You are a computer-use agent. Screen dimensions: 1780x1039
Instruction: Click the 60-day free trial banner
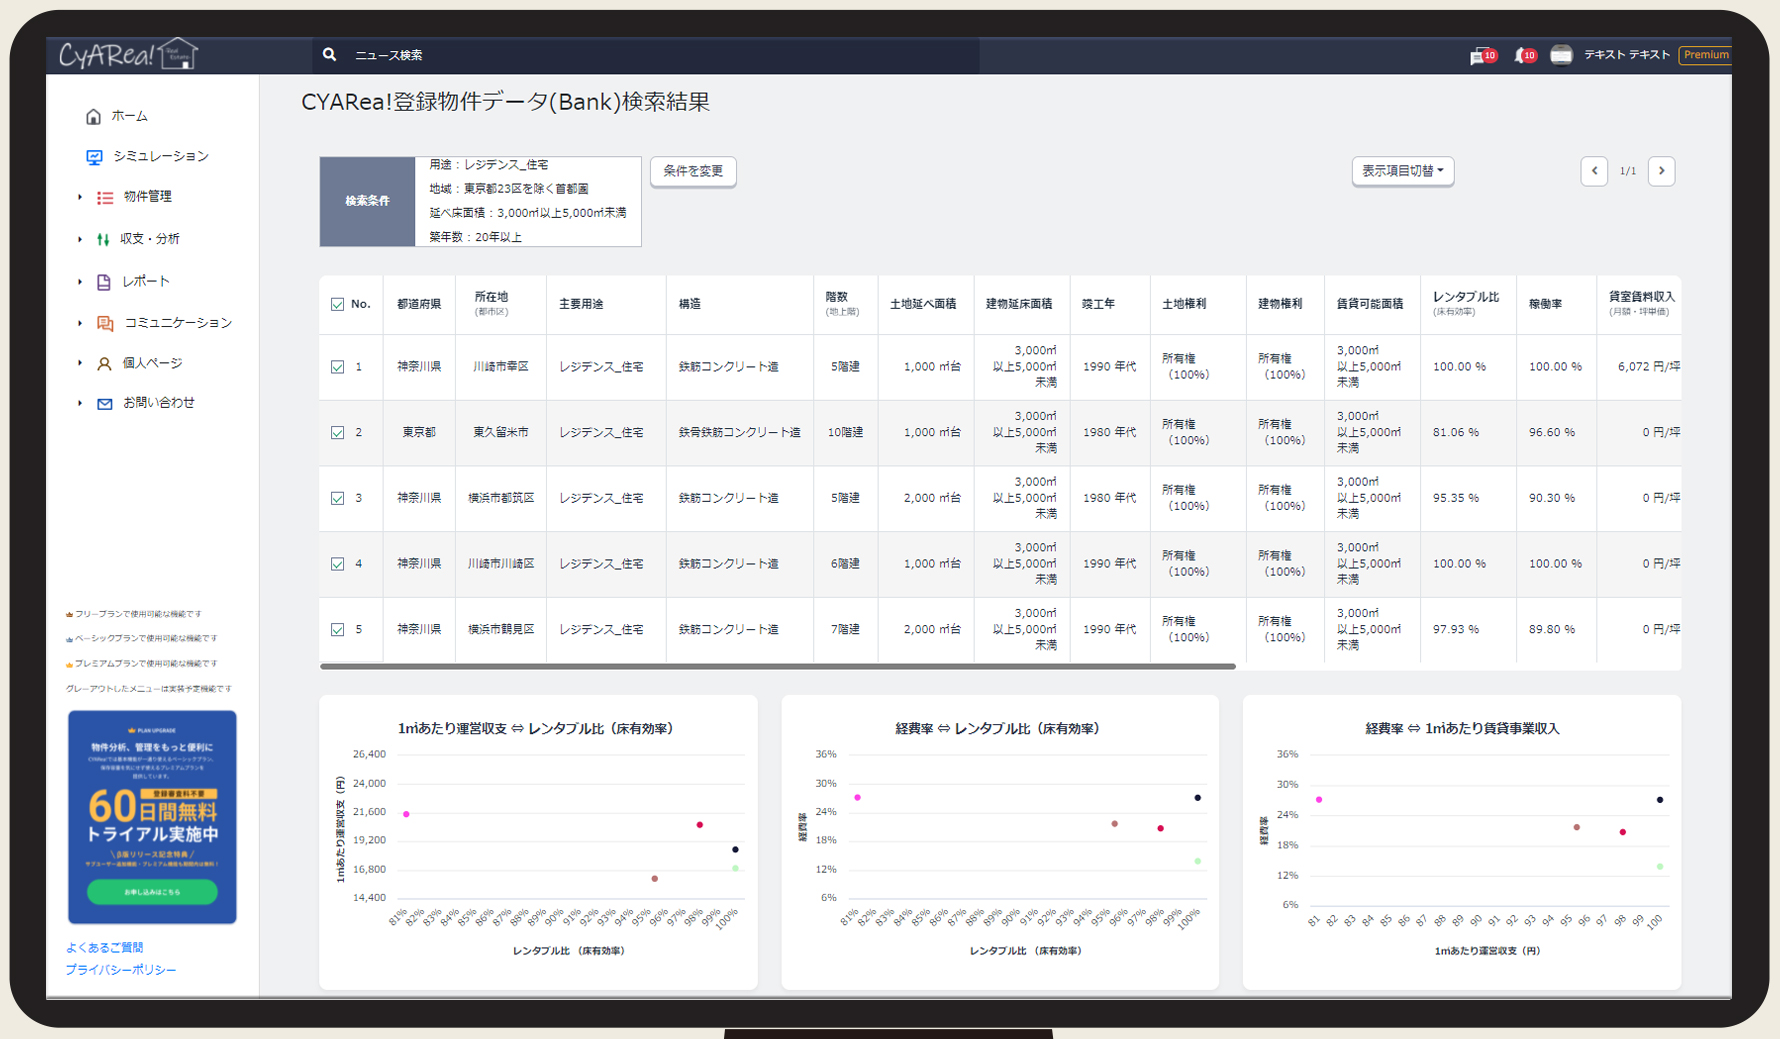(152, 816)
